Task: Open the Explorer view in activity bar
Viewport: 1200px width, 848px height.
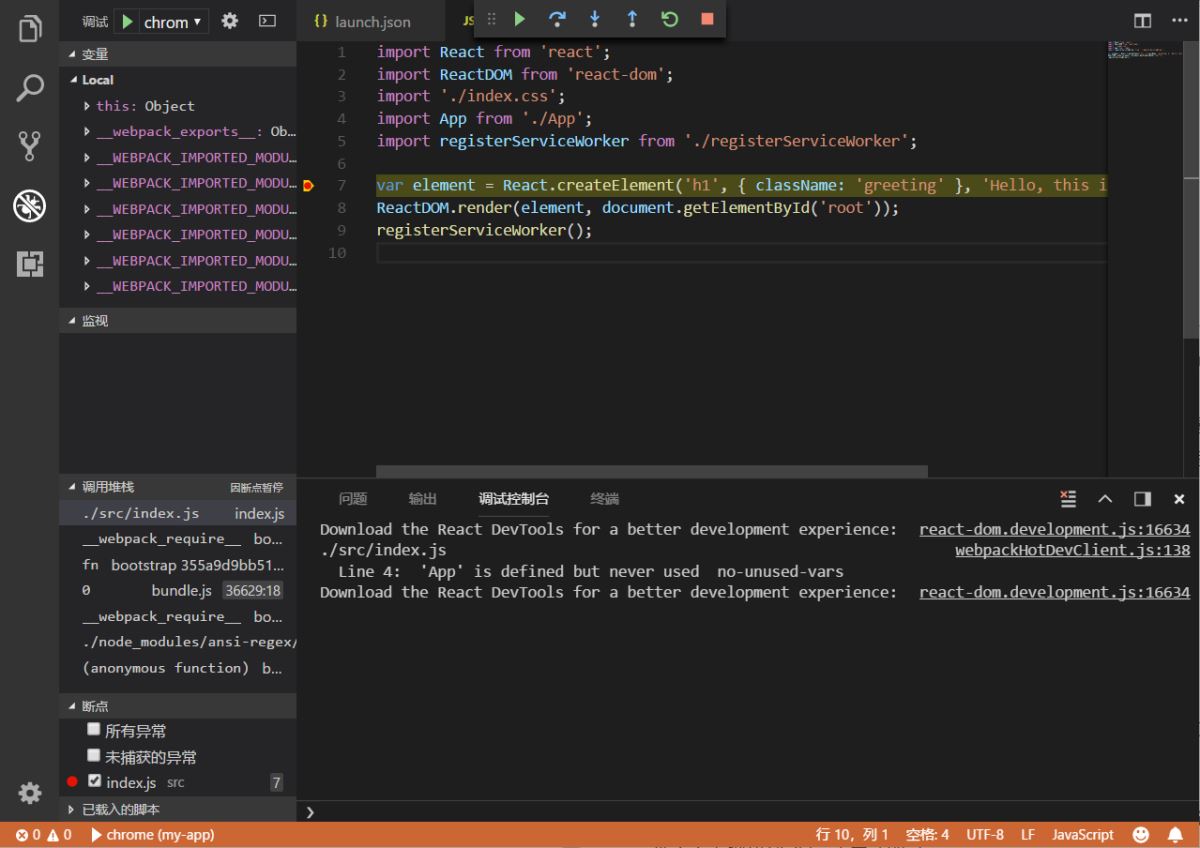Action: 30,29
